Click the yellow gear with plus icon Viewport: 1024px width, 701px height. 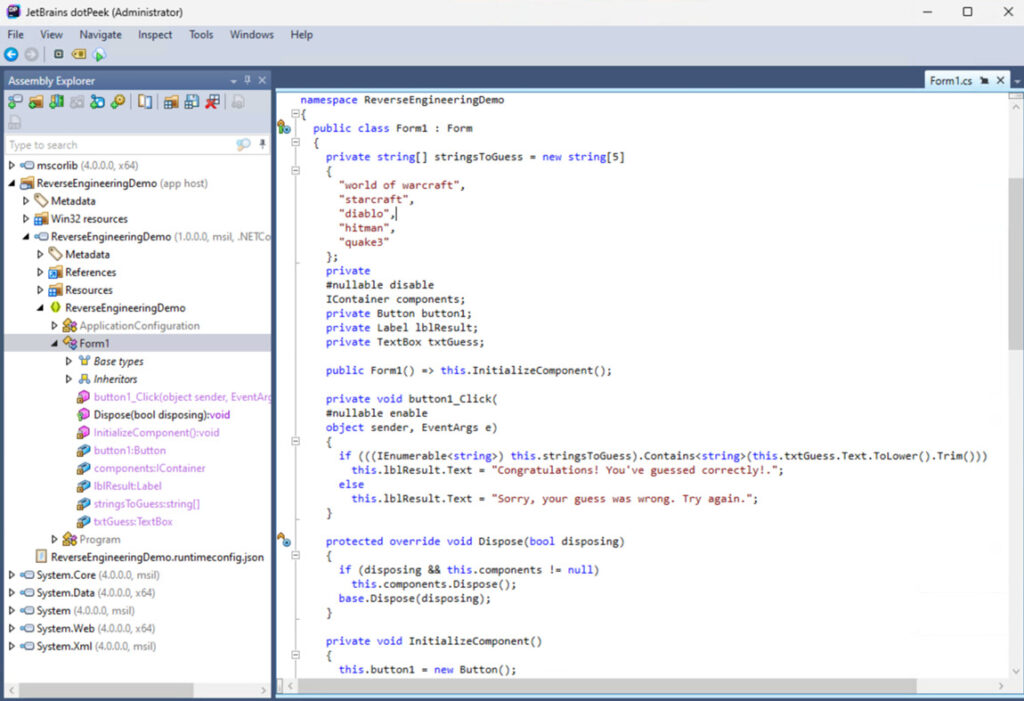pyautogui.click(x=118, y=101)
